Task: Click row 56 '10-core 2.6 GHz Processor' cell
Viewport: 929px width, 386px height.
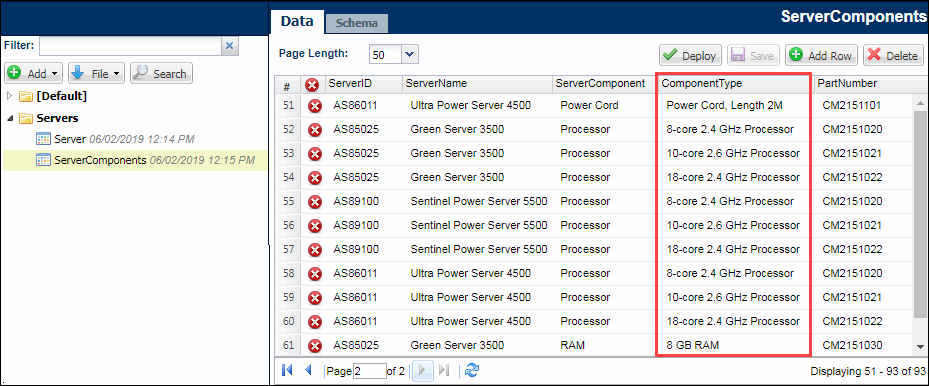Action: pos(733,226)
